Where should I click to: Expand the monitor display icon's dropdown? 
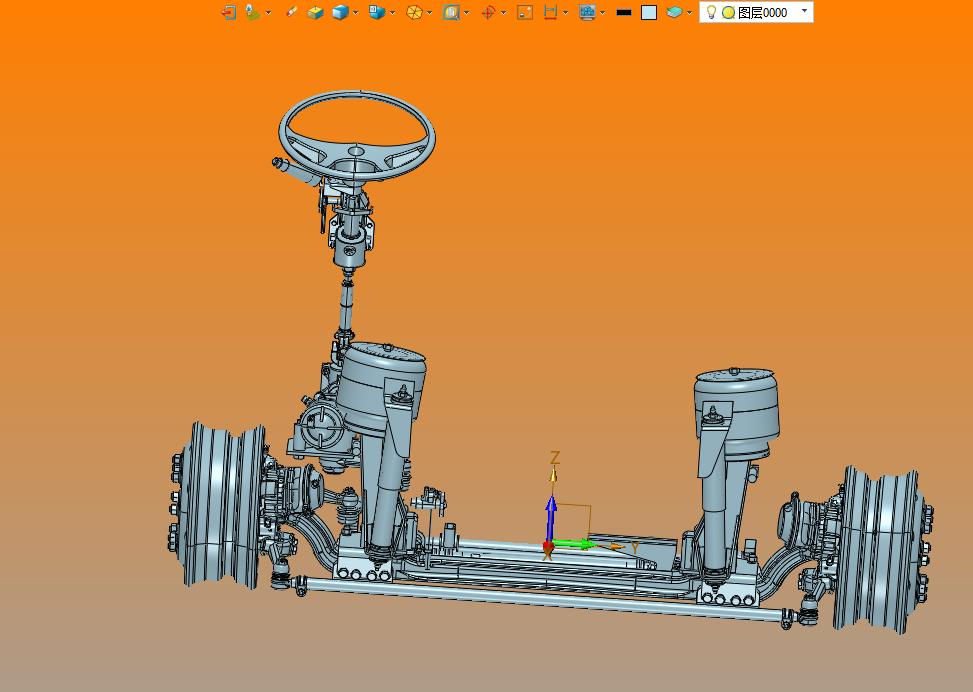[603, 12]
